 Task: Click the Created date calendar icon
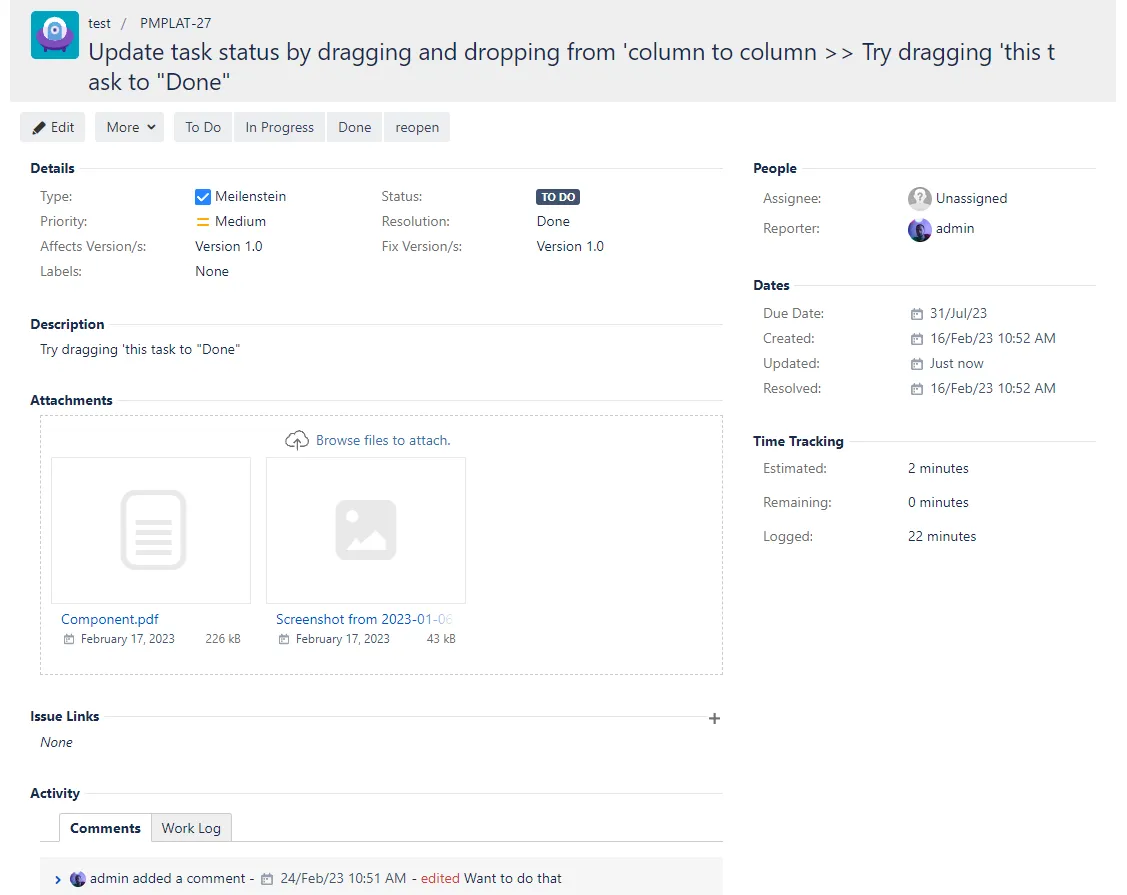916,339
